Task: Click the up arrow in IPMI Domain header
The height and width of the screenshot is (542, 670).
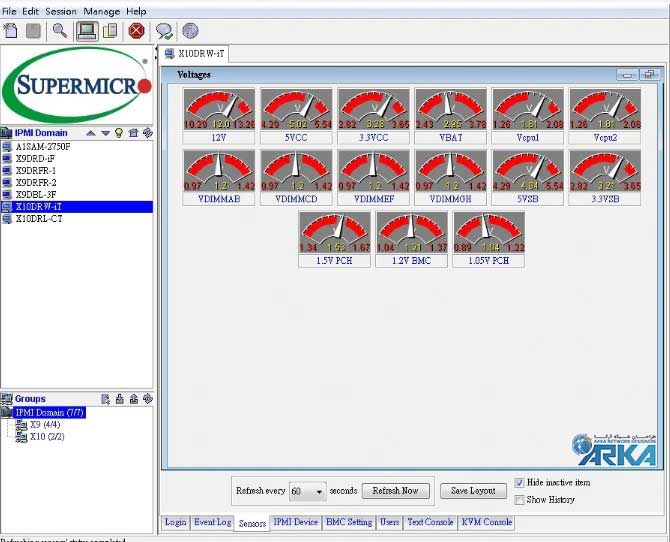Action: click(x=91, y=133)
